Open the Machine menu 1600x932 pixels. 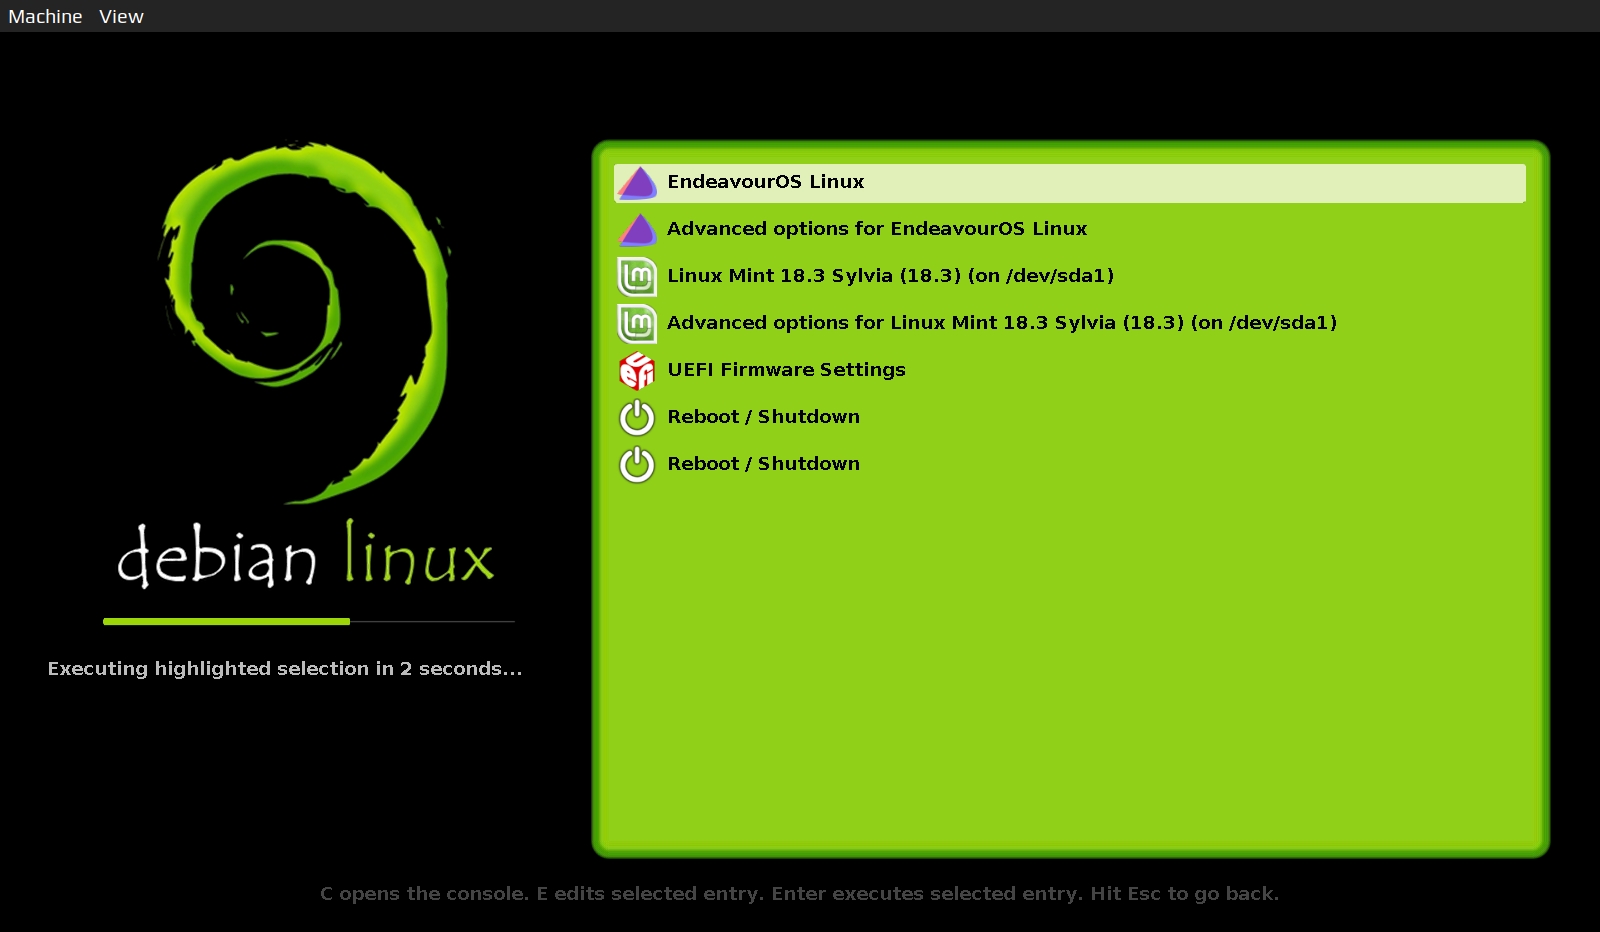45,16
